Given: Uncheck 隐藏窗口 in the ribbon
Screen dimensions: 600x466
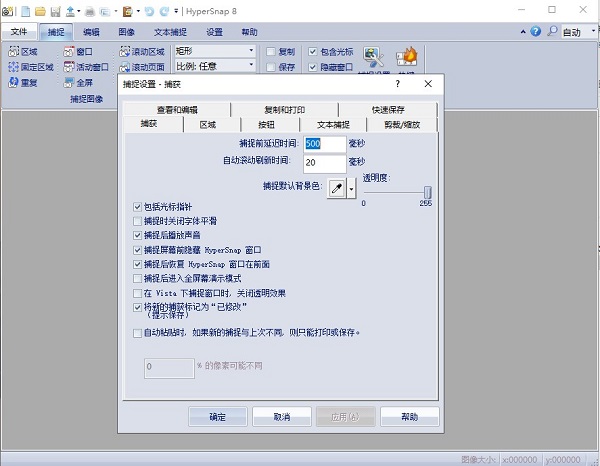Looking at the screenshot, I should pos(313,67).
